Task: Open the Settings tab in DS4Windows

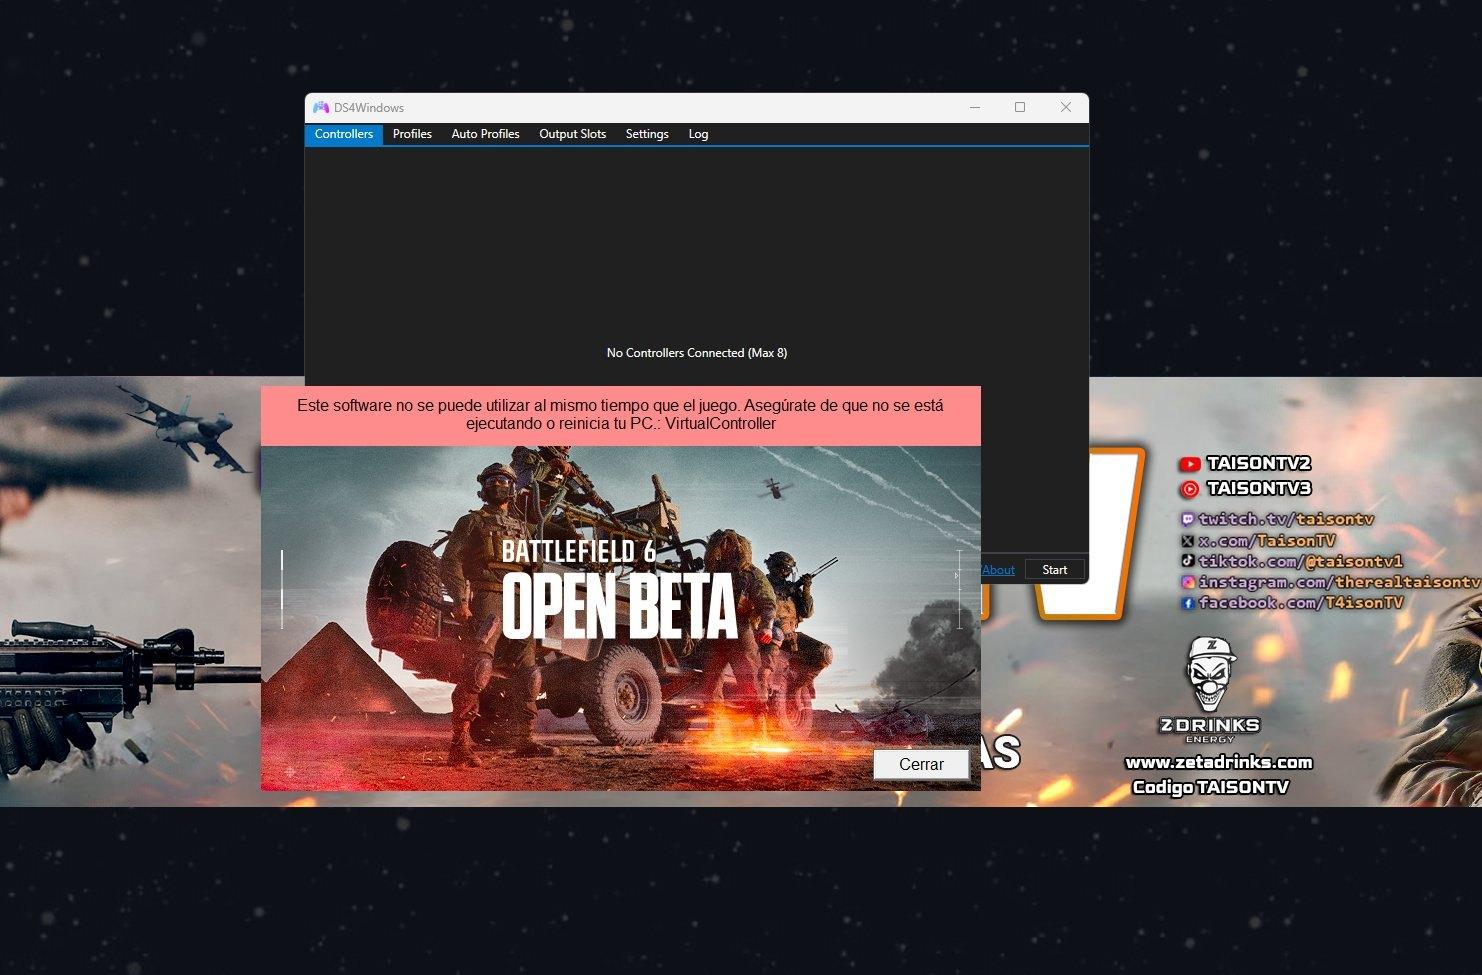Action: [x=647, y=134]
